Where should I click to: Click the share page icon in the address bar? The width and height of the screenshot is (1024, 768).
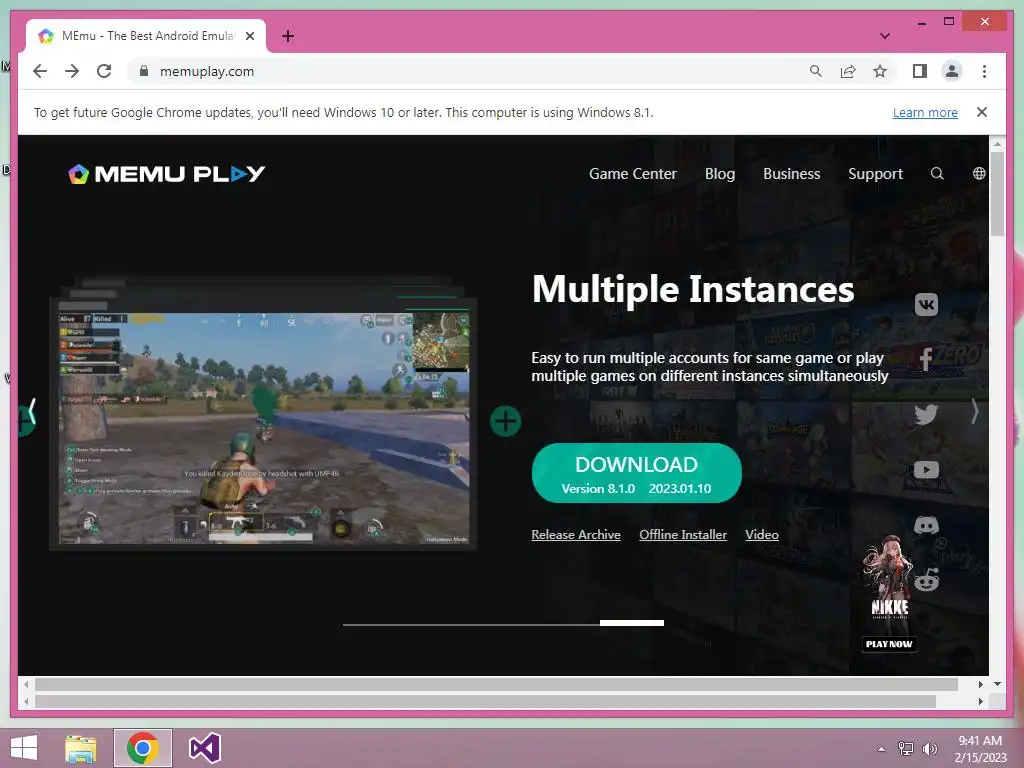(x=848, y=71)
